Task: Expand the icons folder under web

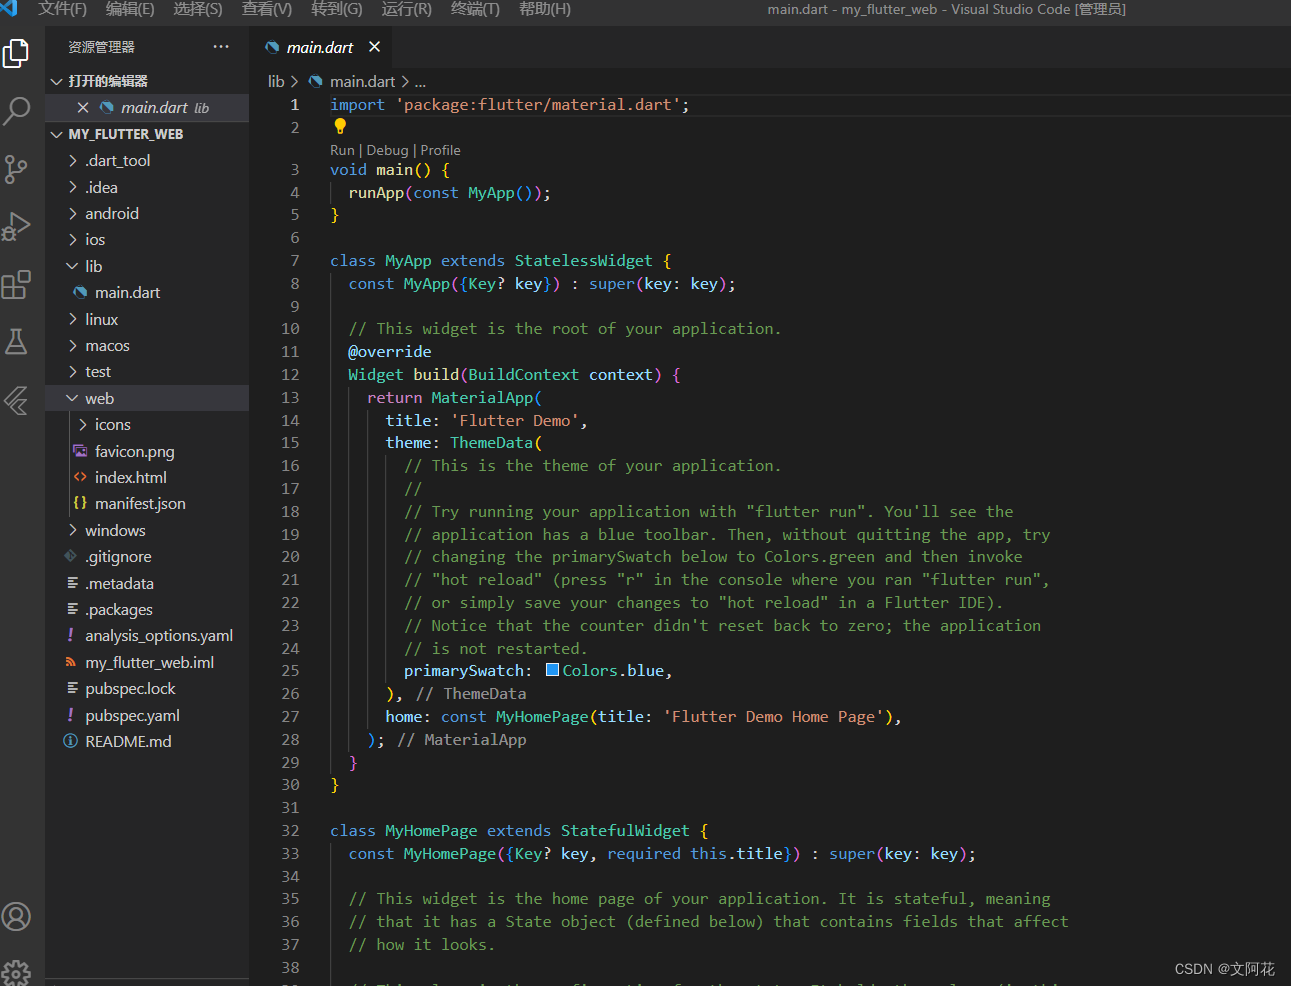Action: click(x=82, y=425)
